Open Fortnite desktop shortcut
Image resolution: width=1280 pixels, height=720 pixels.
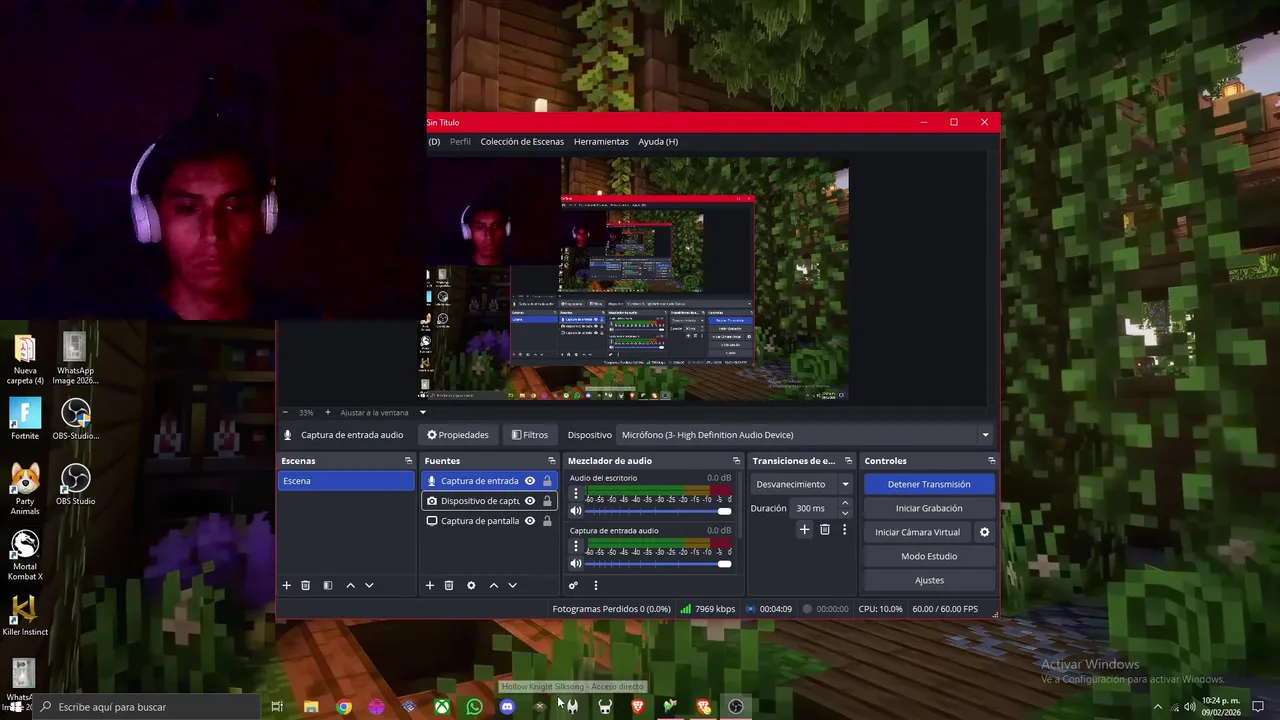pos(25,419)
